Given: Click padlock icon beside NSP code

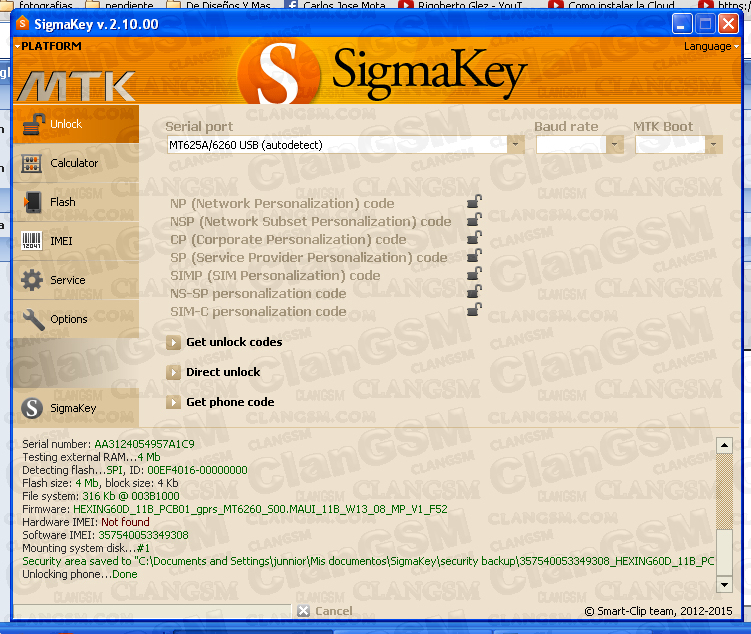Looking at the screenshot, I should [474, 219].
